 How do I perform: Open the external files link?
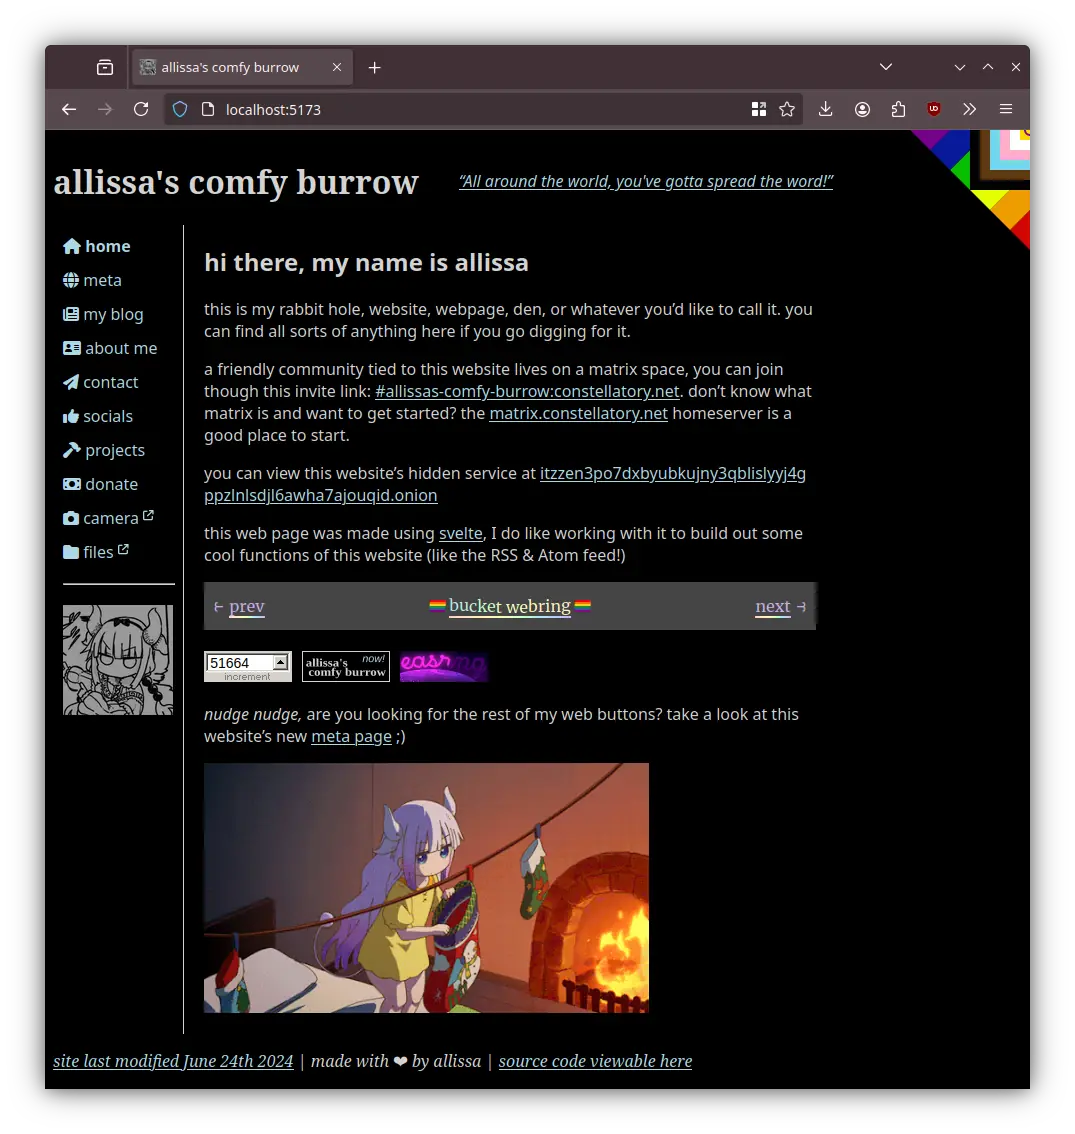tap(95, 552)
